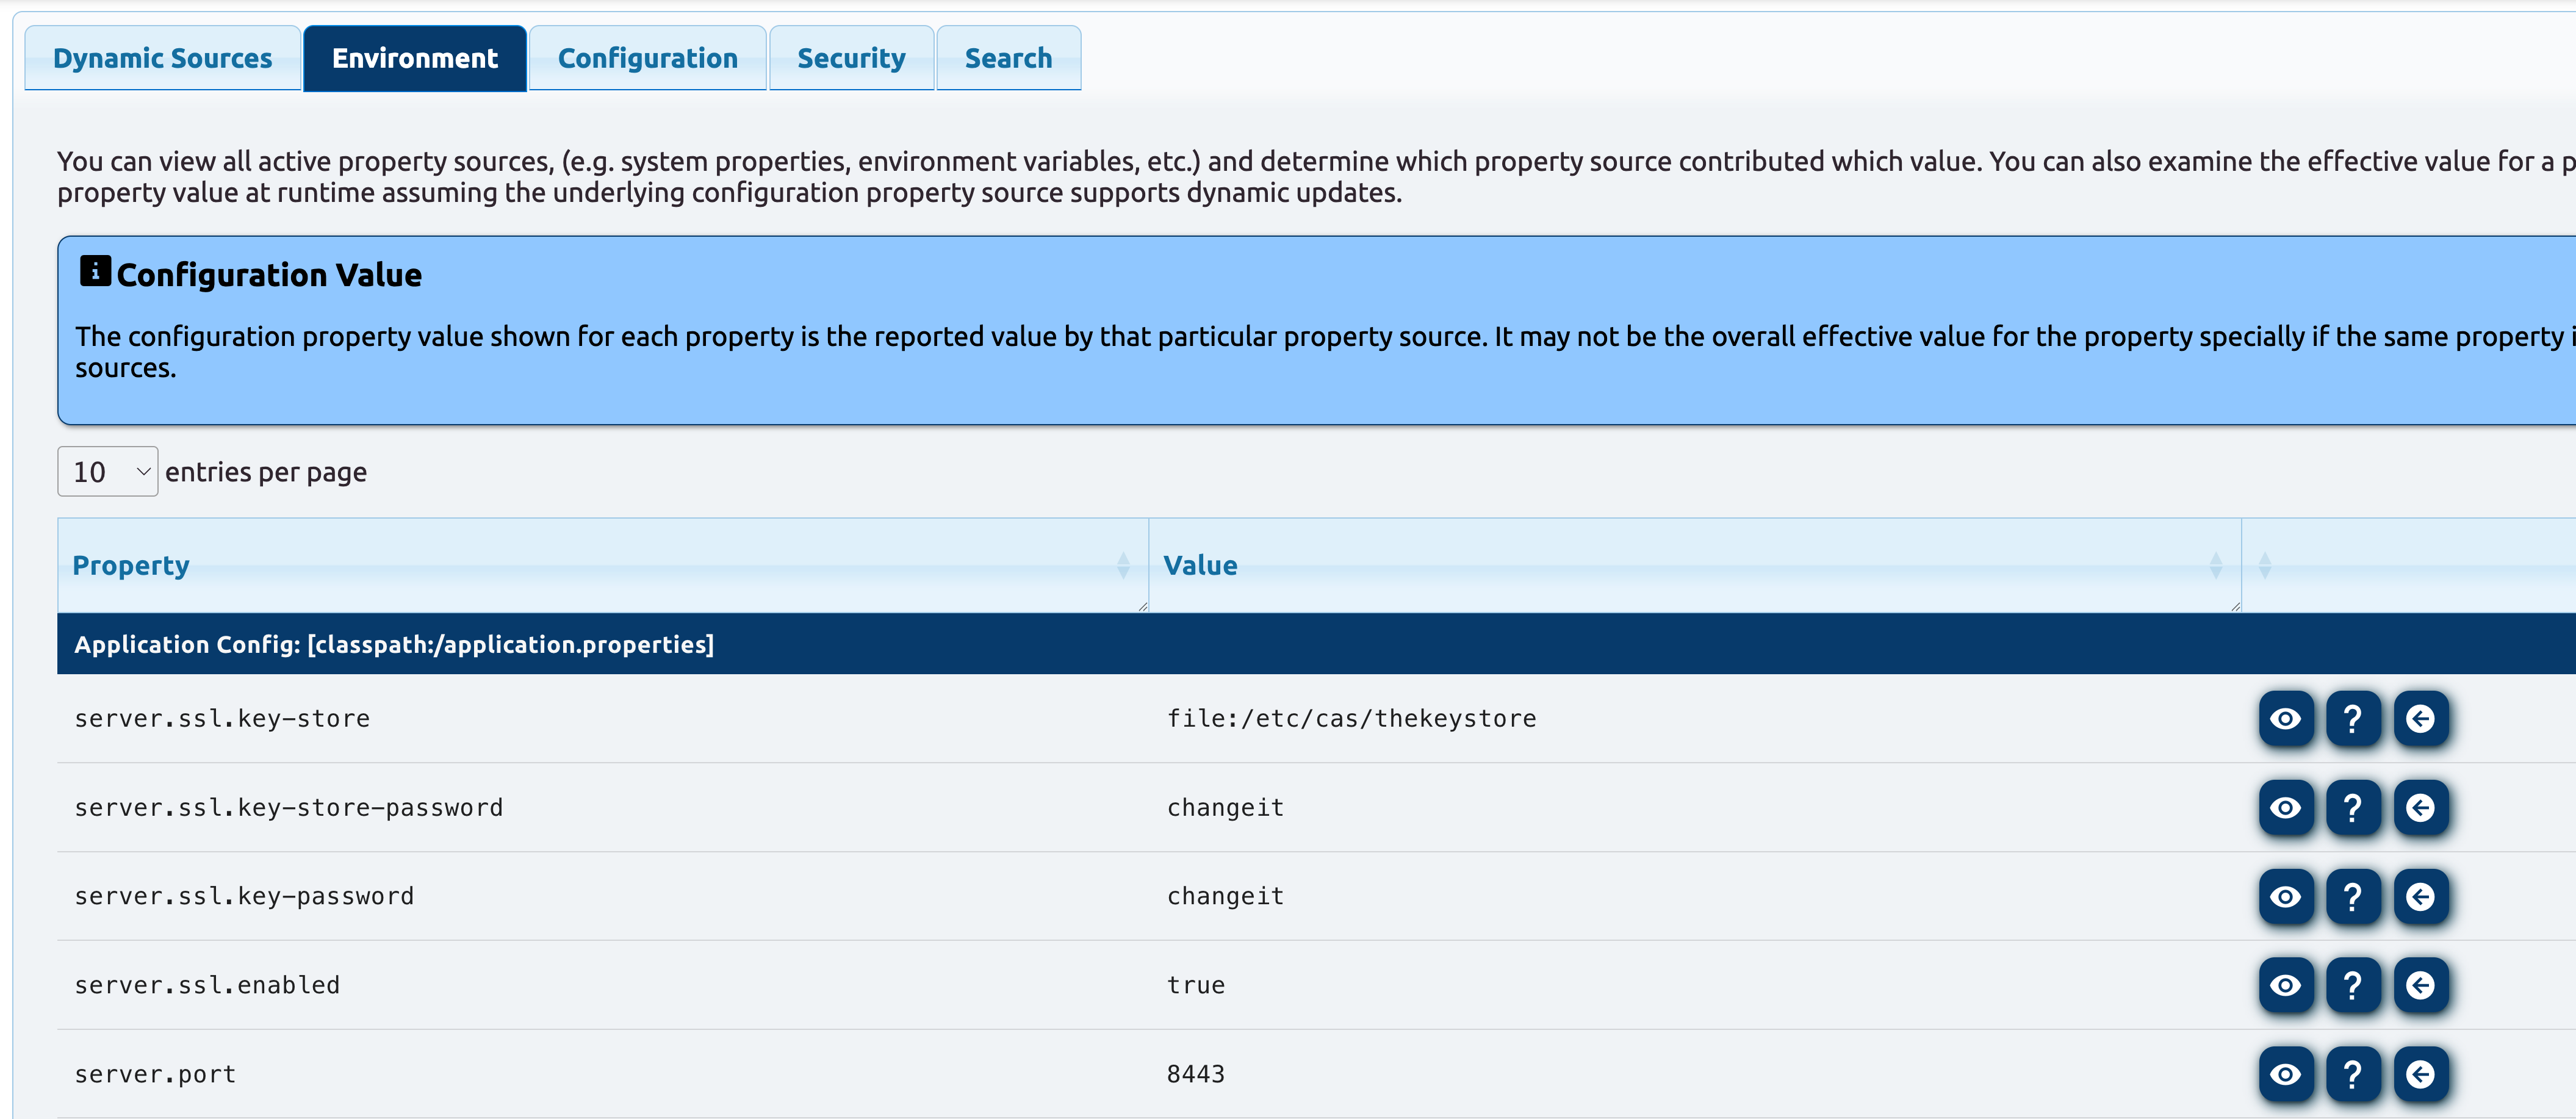
Task: Open the entries per page dropdown
Action: coord(108,471)
